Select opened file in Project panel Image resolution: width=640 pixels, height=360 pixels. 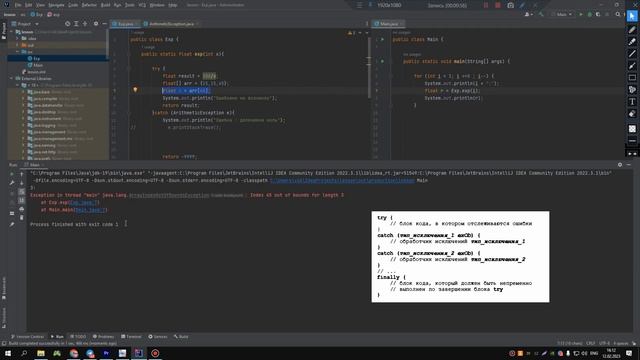[67, 24]
